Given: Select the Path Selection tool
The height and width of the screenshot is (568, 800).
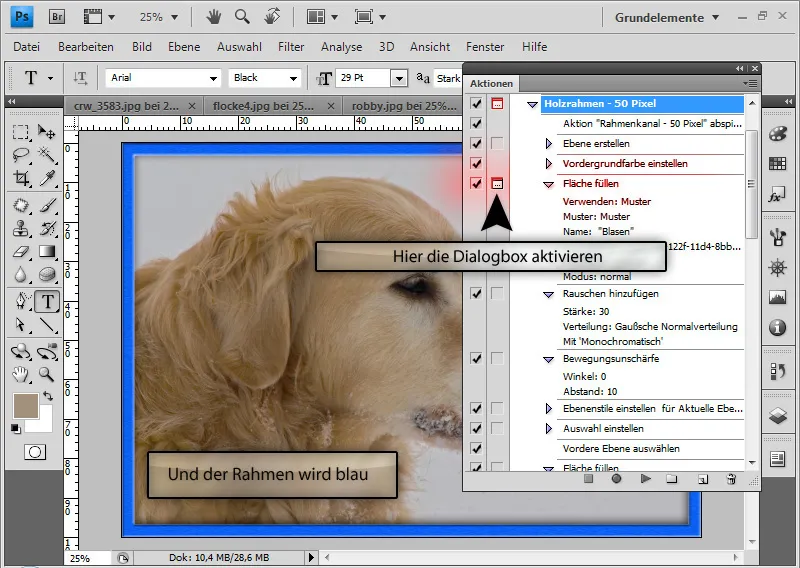Looking at the screenshot, I should [20, 325].
